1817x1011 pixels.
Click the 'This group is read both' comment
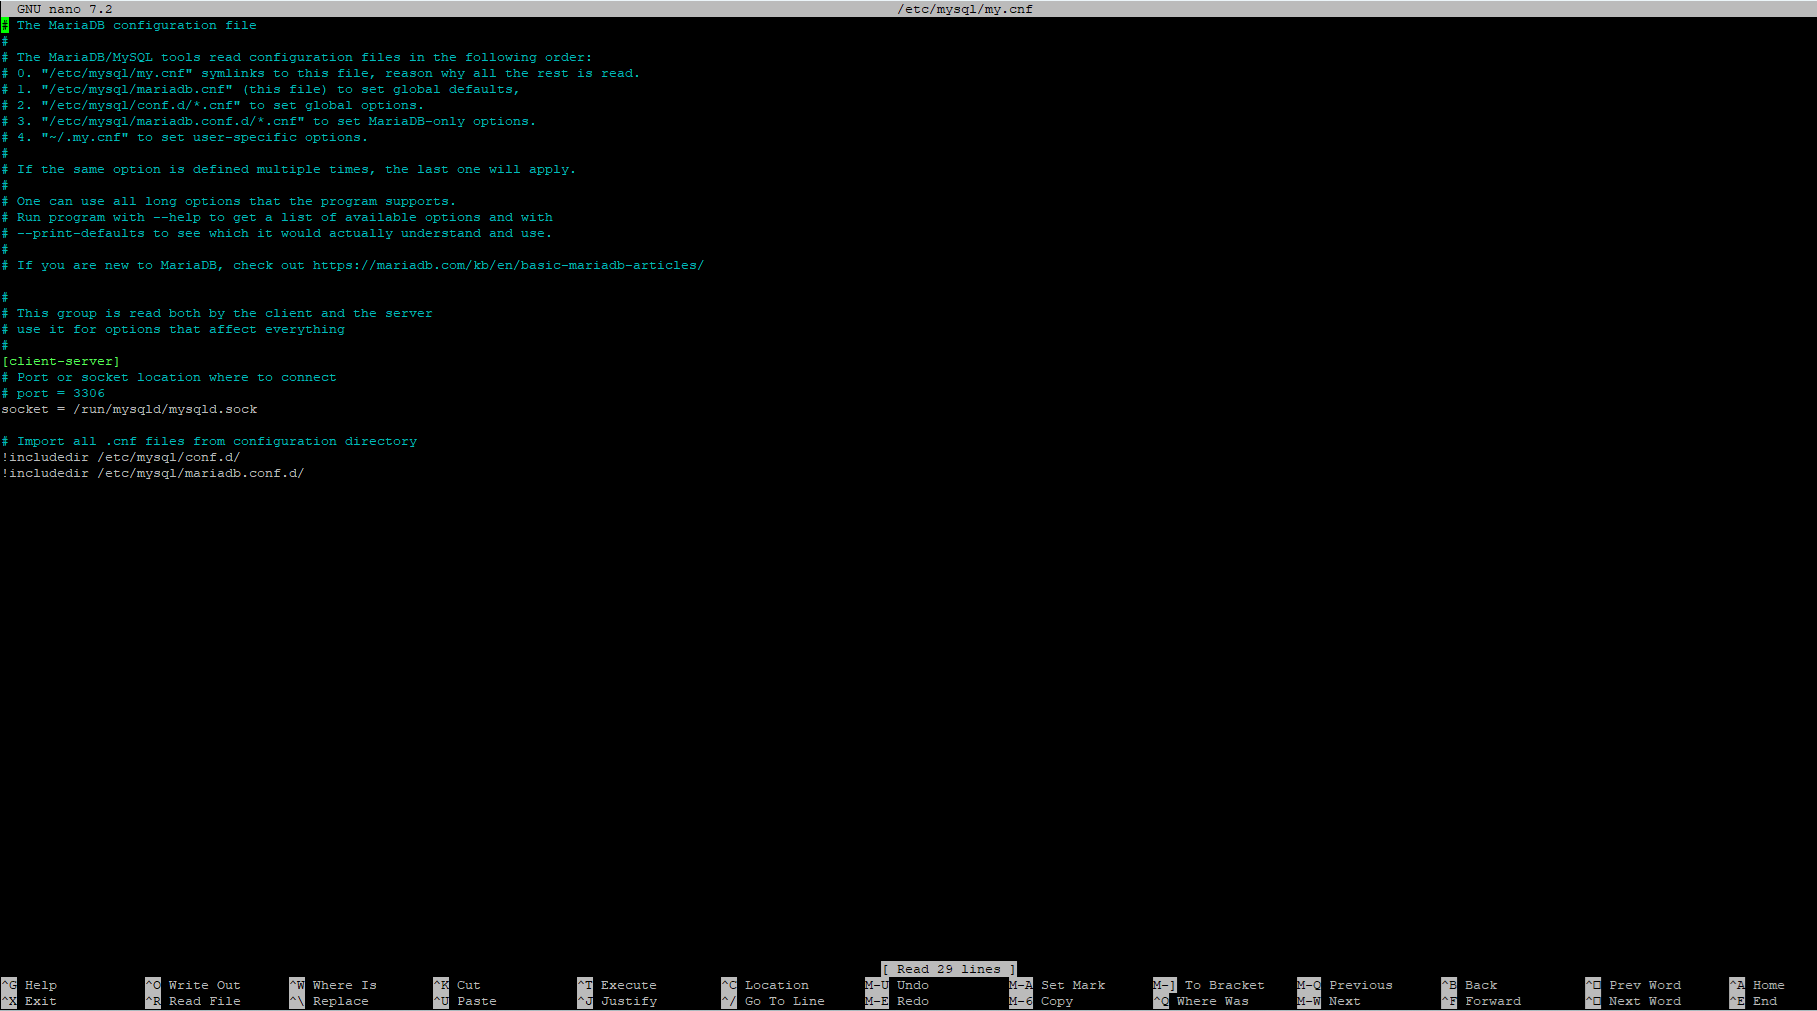click(x=217, y=313)
